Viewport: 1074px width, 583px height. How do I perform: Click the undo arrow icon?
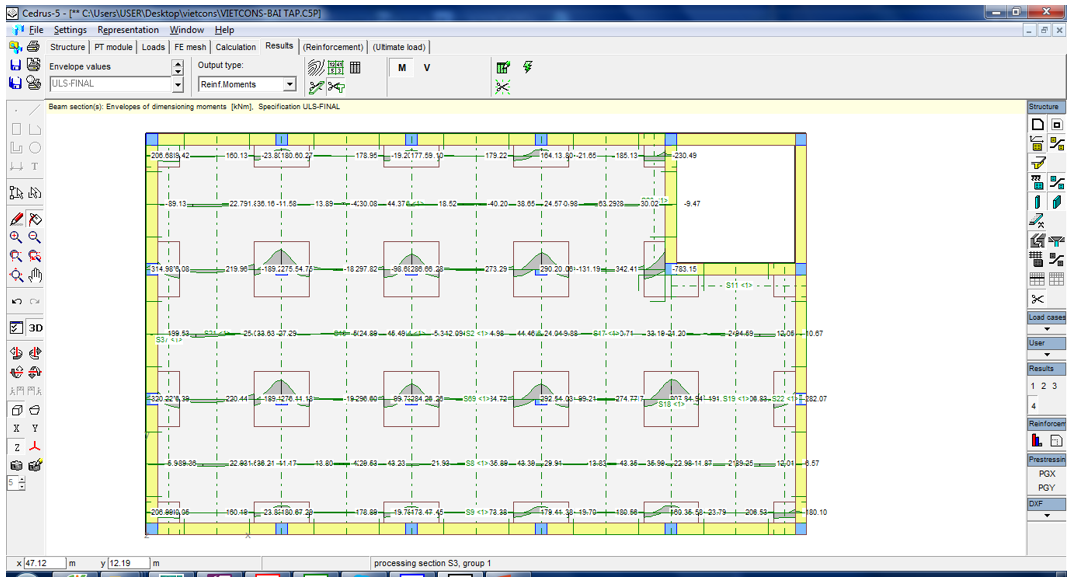[x=16, y=301]
